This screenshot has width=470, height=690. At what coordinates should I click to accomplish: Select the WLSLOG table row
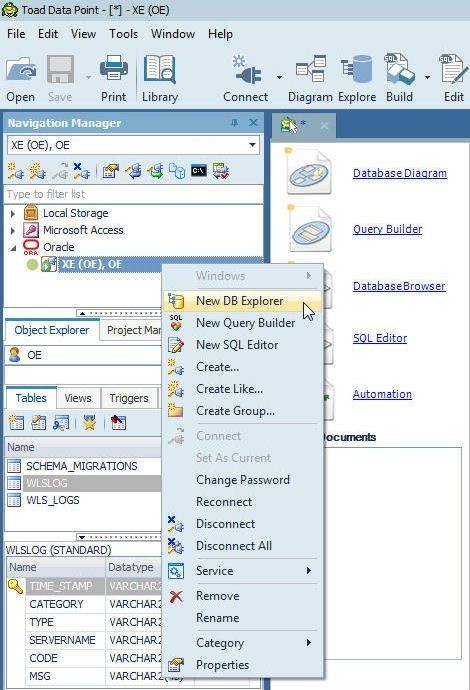83,483
